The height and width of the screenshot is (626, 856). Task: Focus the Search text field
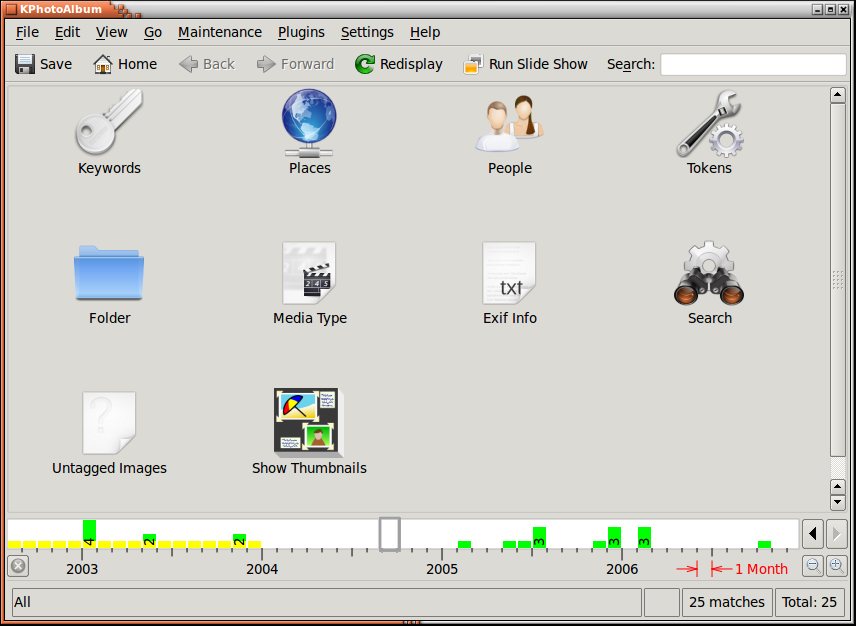(x=753, y=64)
